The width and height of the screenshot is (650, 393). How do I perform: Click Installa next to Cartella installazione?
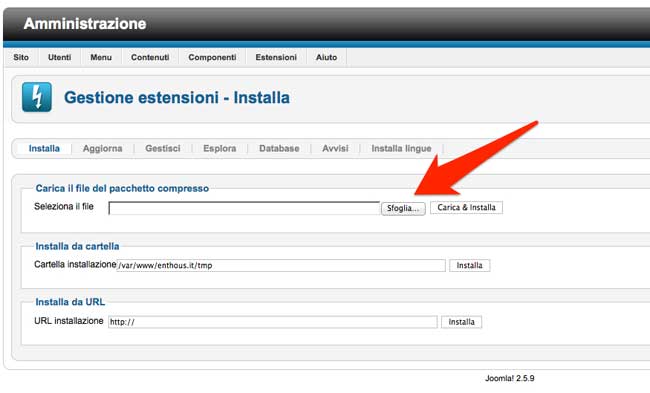tap(470, 265)
